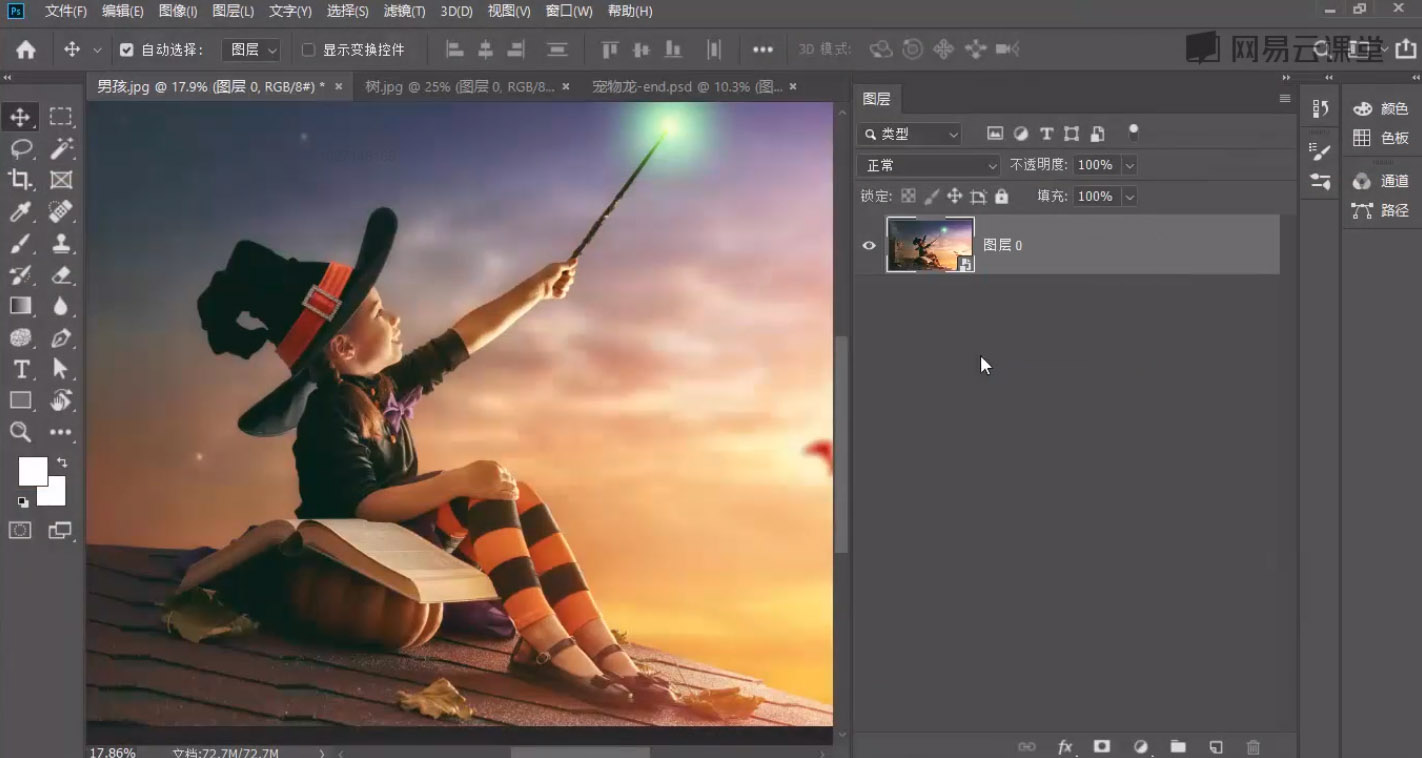
Task: Open the status bar info arrow
Action: point(322,752)
